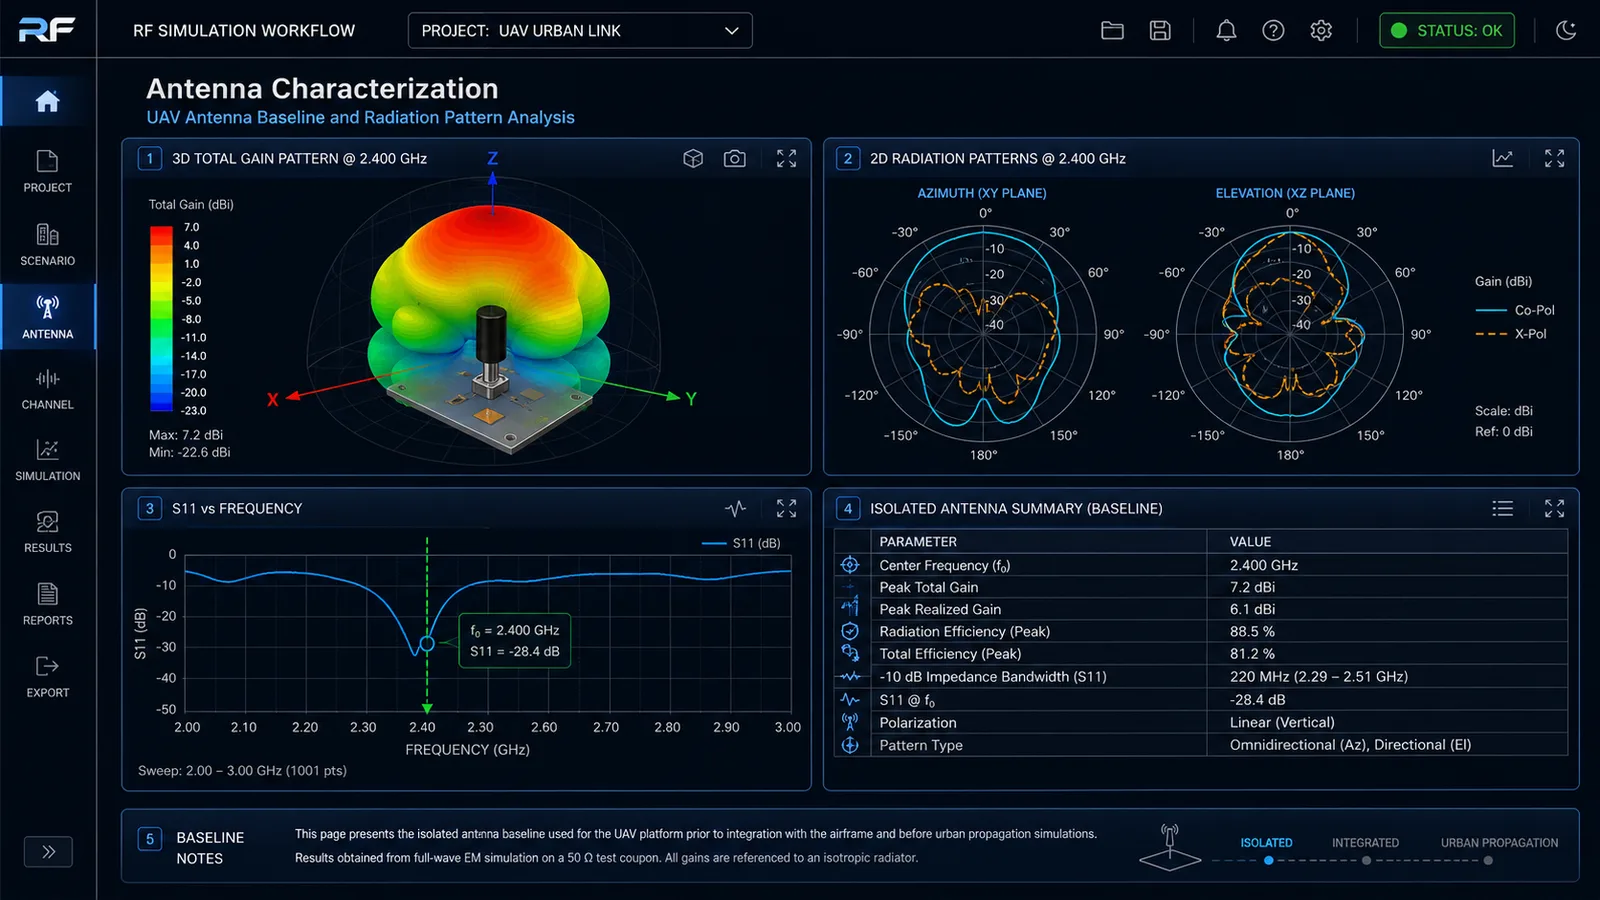Click 'Linear (Vertical)' polarization value
The width and height of the screenshot is (1600, 900).
(x=1282, y=722)
